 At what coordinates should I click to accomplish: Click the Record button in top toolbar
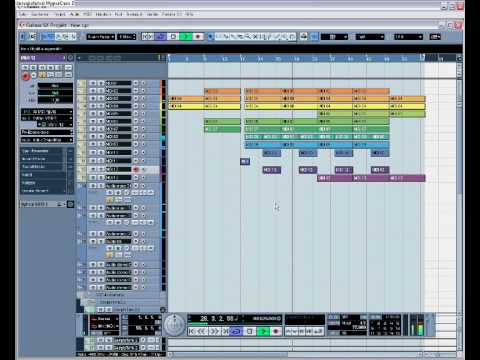pyautogui.click(x=198, y=37)
